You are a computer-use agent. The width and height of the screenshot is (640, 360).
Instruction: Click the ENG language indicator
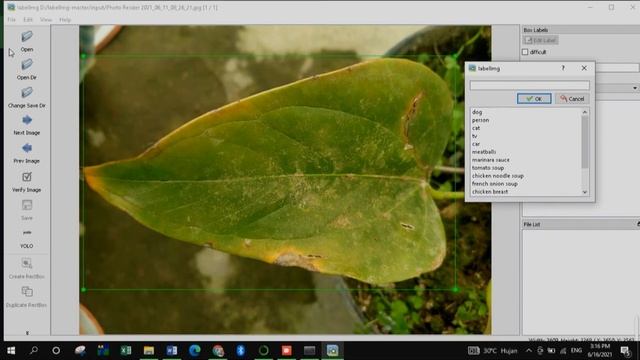point(576,350)
